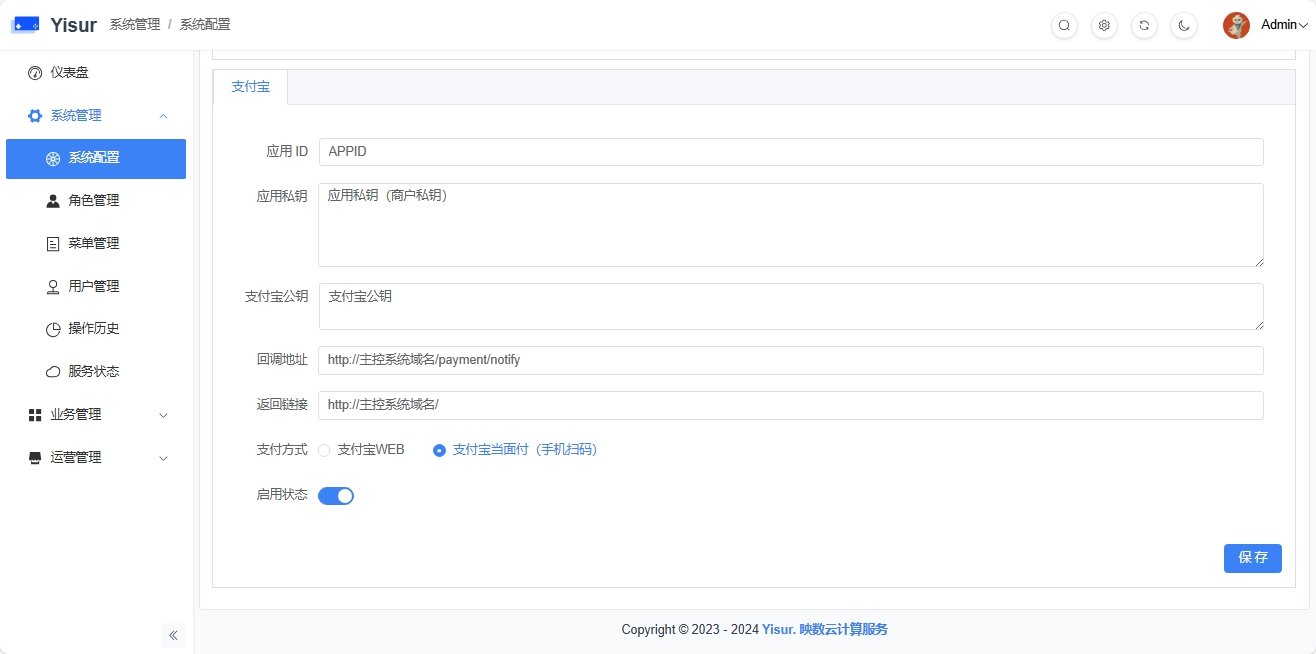The image size is (1316, 654).
Task: Open the Yisur 映数云计算服务 footer link
Action: (x=824, y=629)
